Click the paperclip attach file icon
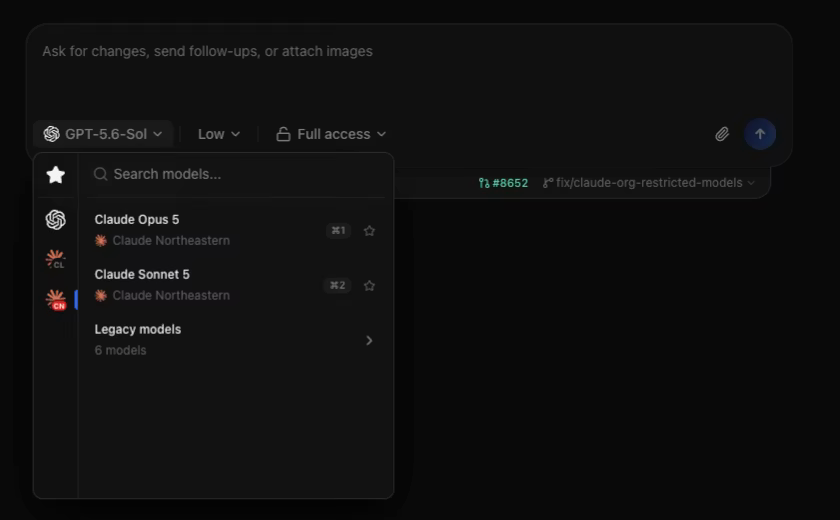This screenshot has width=840, height=520. 722,134
